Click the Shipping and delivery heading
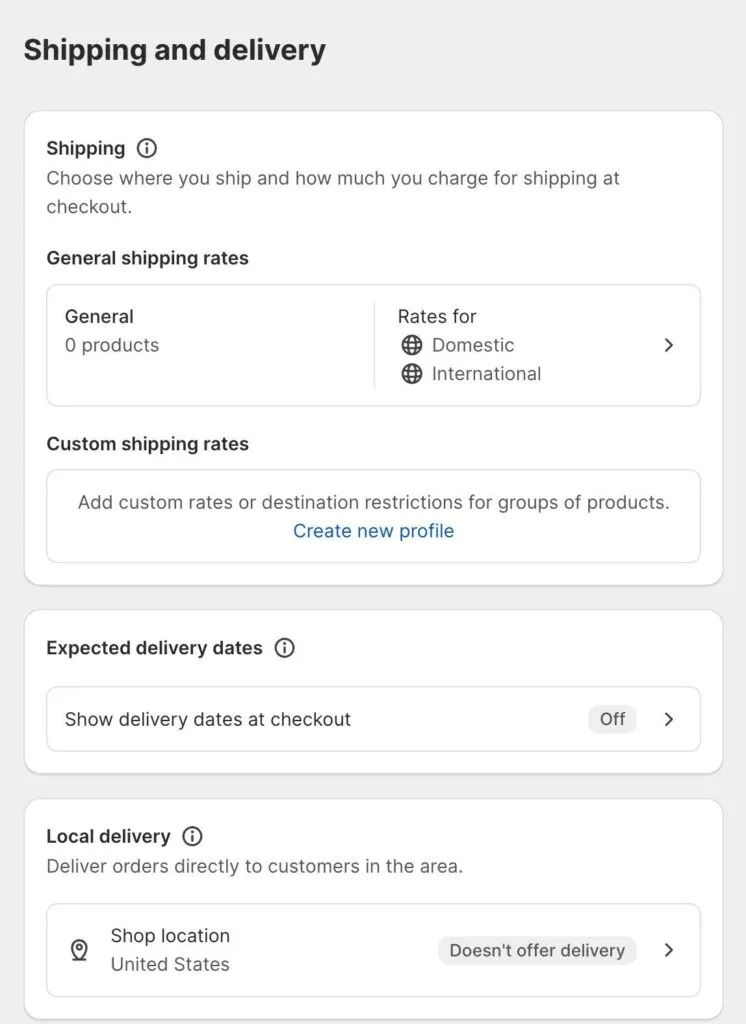The image size is (746, 1024). (x=175, y=49)
